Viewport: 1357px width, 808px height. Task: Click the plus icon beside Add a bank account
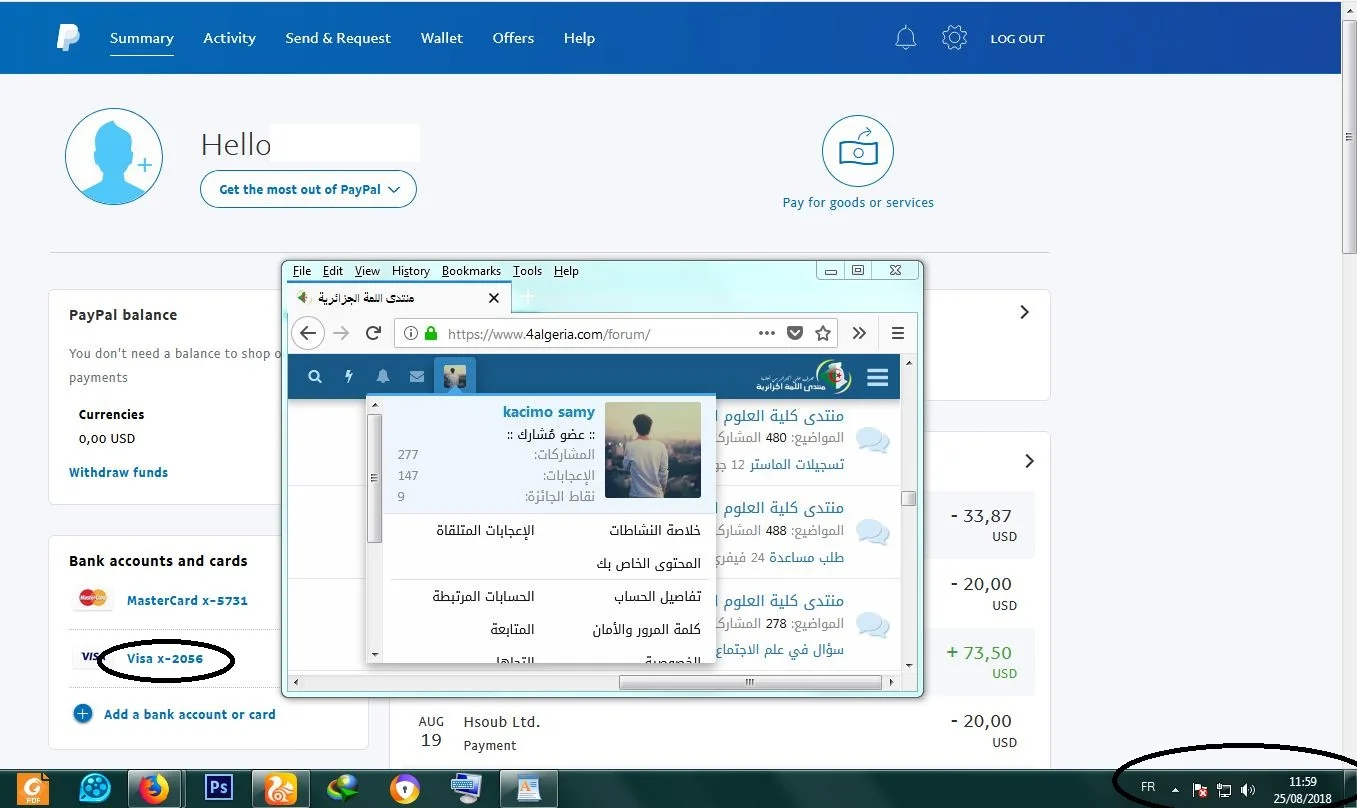pyautogui.click(x=83, y=714)
